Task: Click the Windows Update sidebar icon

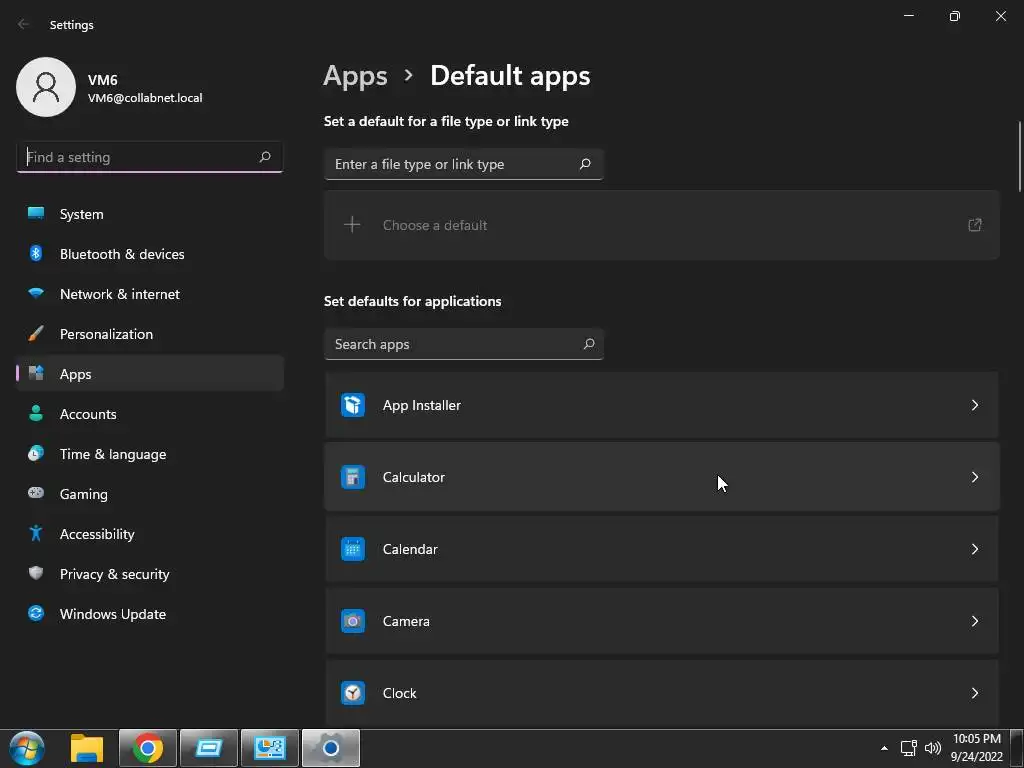Action: click(36, 614)
